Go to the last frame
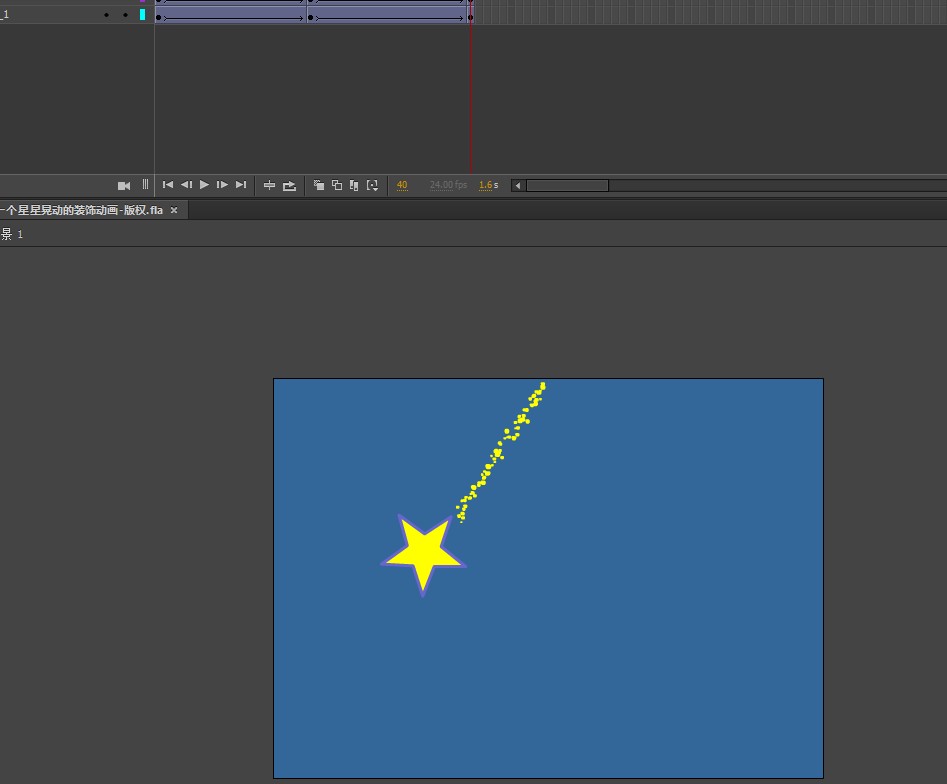 pyautogui.click(x=241, y=185)
